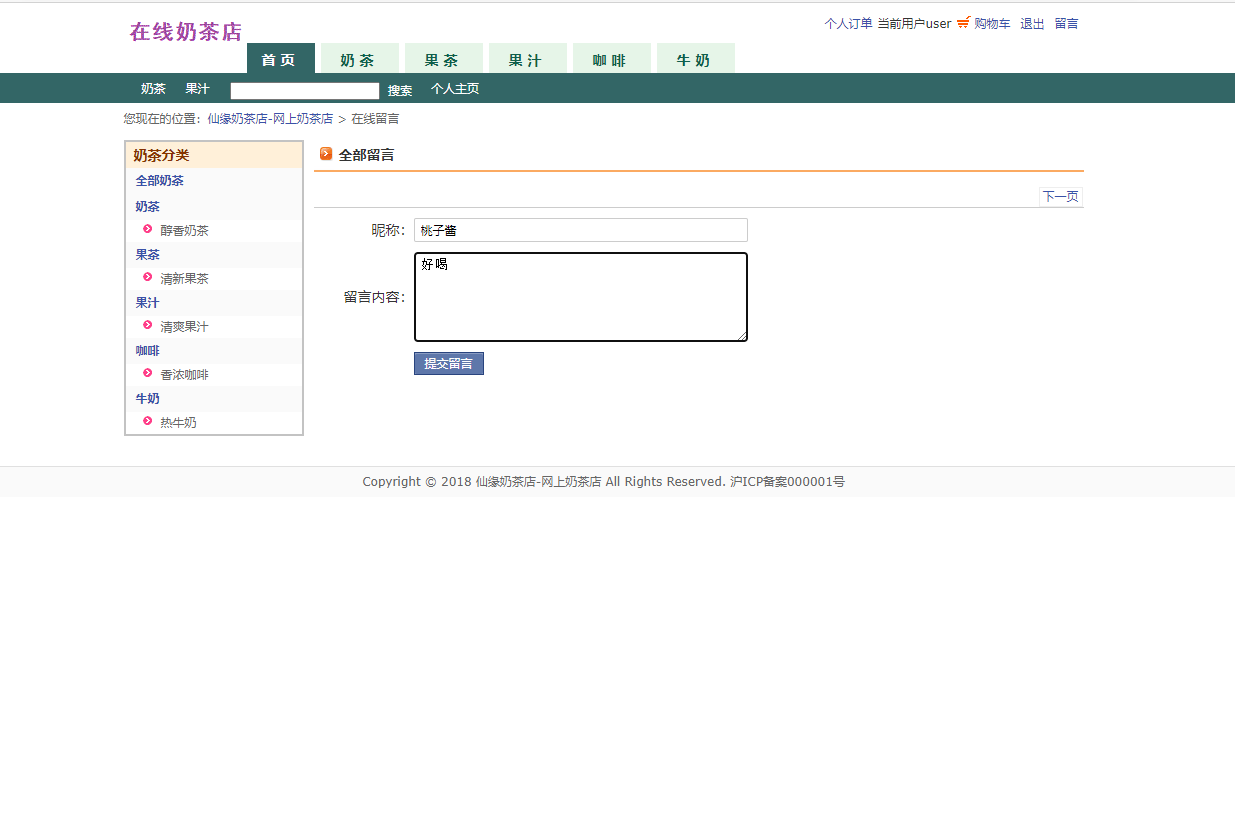Image resolution: width=1235 pixels, height=824 pixels.
Task: Select 奶茶 in the green navigation bar
Action: [152, 88]
